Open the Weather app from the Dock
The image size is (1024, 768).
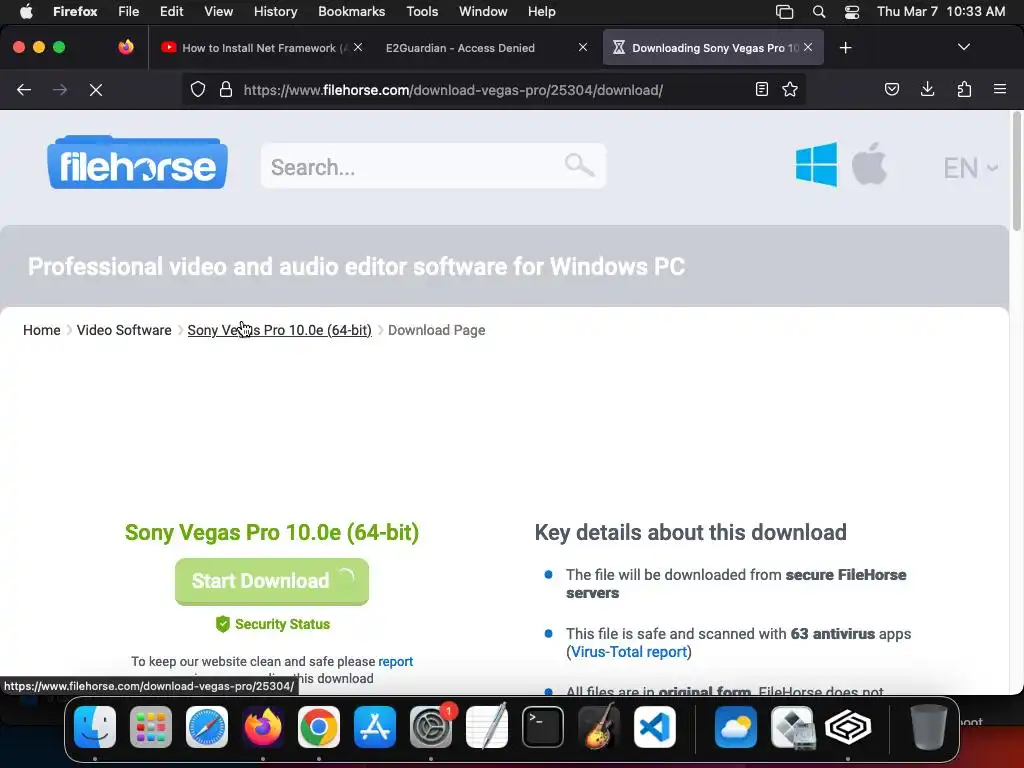pos(735,727)
